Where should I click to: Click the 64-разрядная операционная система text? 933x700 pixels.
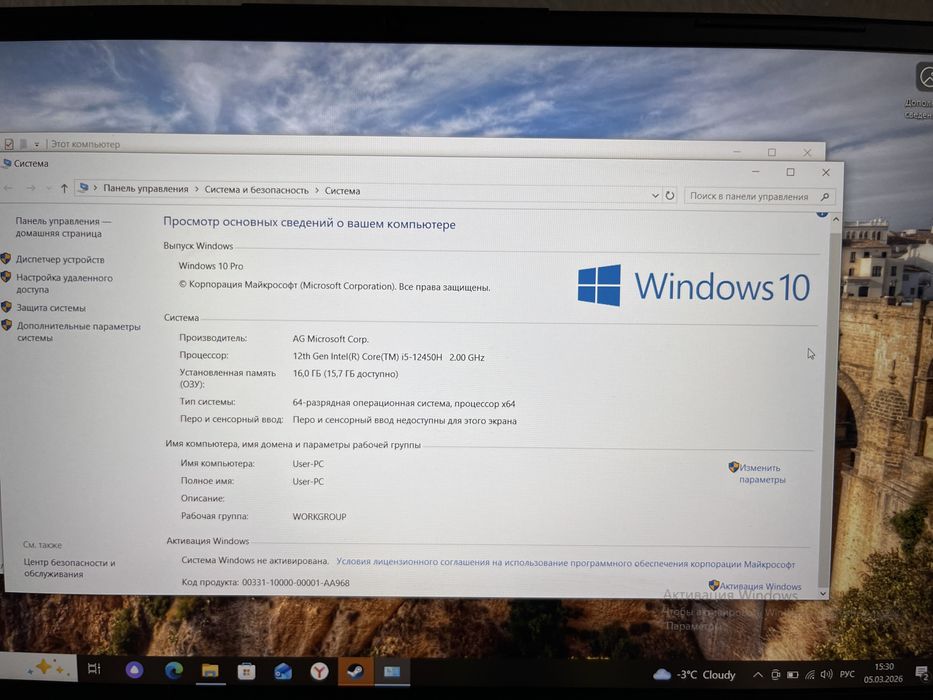[403, 404]
